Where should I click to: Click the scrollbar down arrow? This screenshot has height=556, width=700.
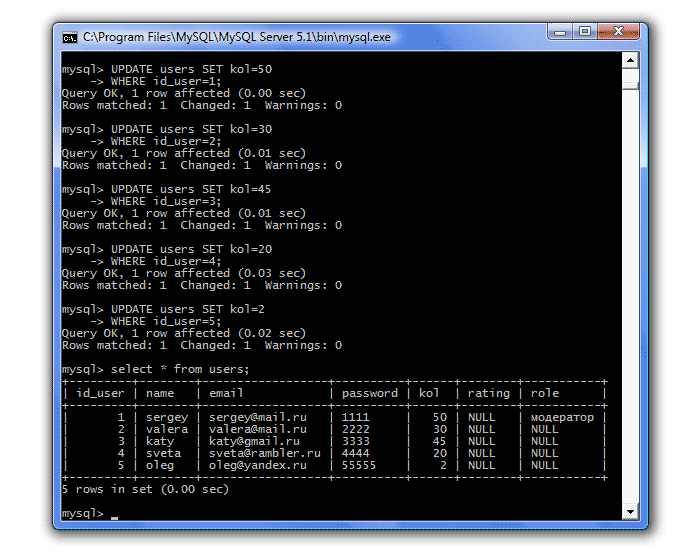[x=630, y=512]
